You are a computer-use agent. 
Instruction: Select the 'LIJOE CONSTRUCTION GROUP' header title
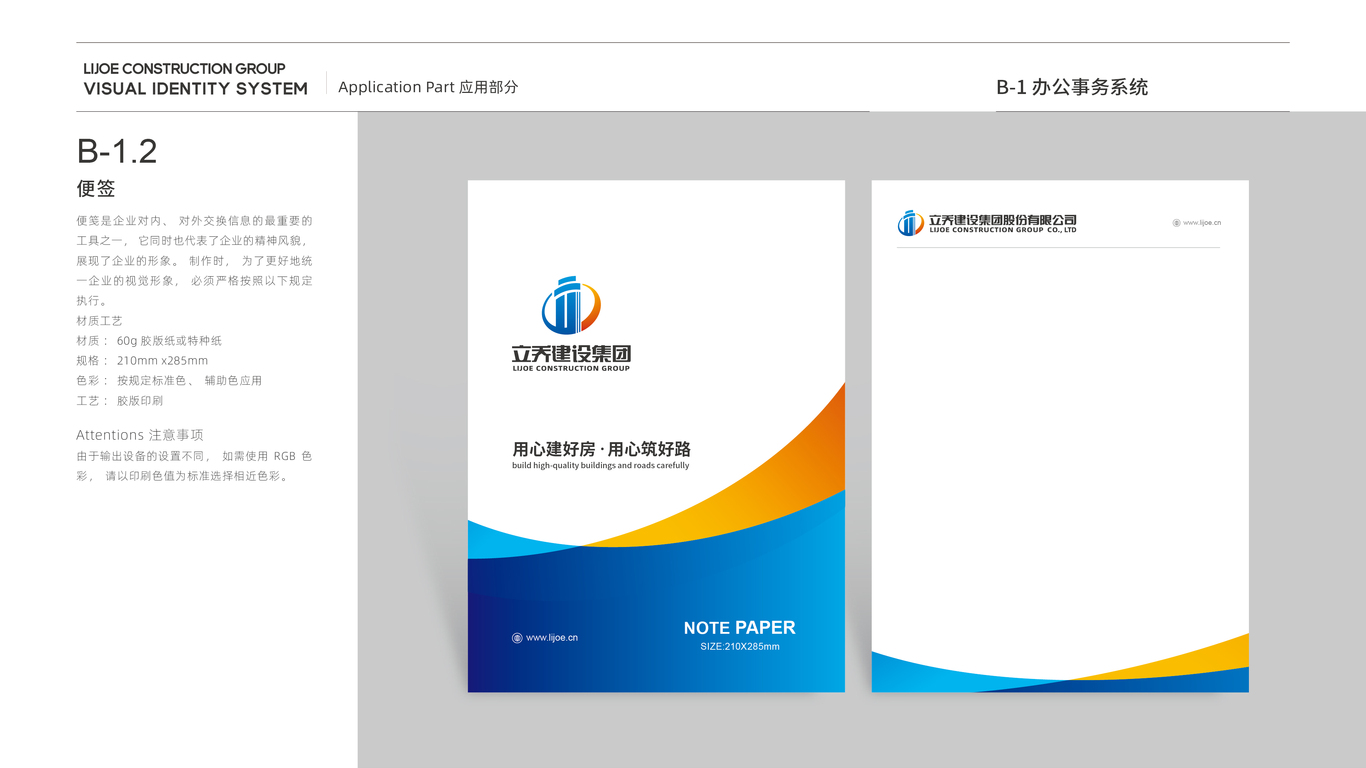tap(184, 69)
